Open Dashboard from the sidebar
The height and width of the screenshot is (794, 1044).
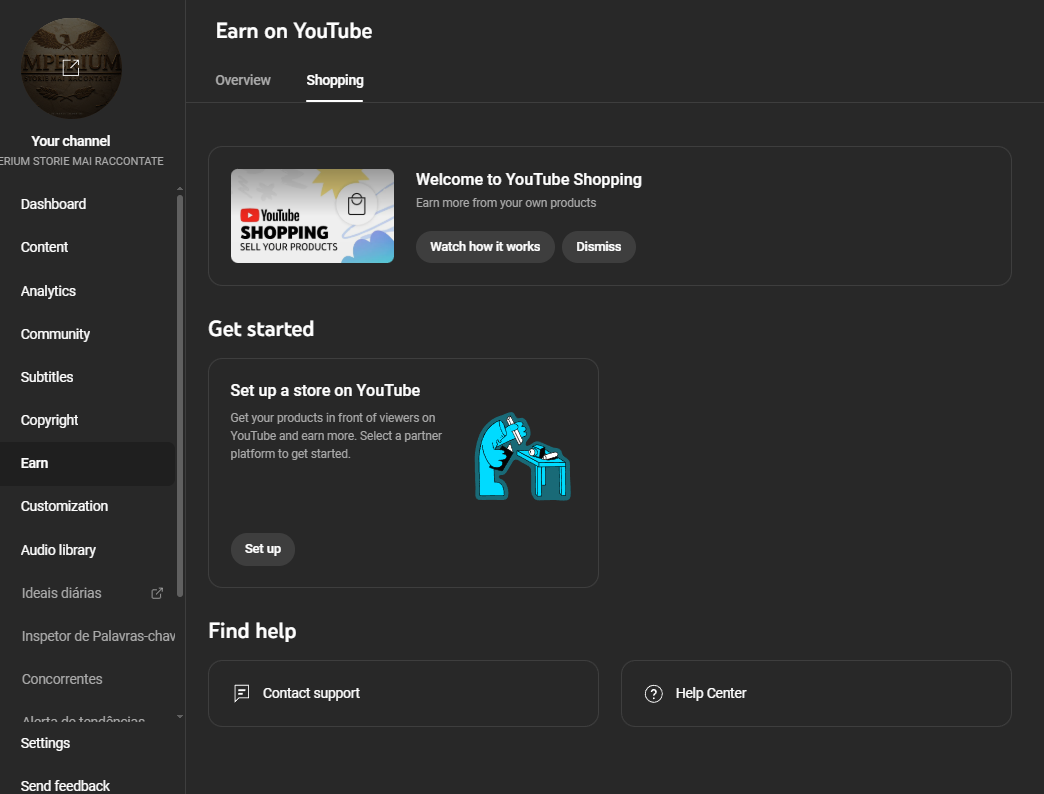(x=53, y=204)
